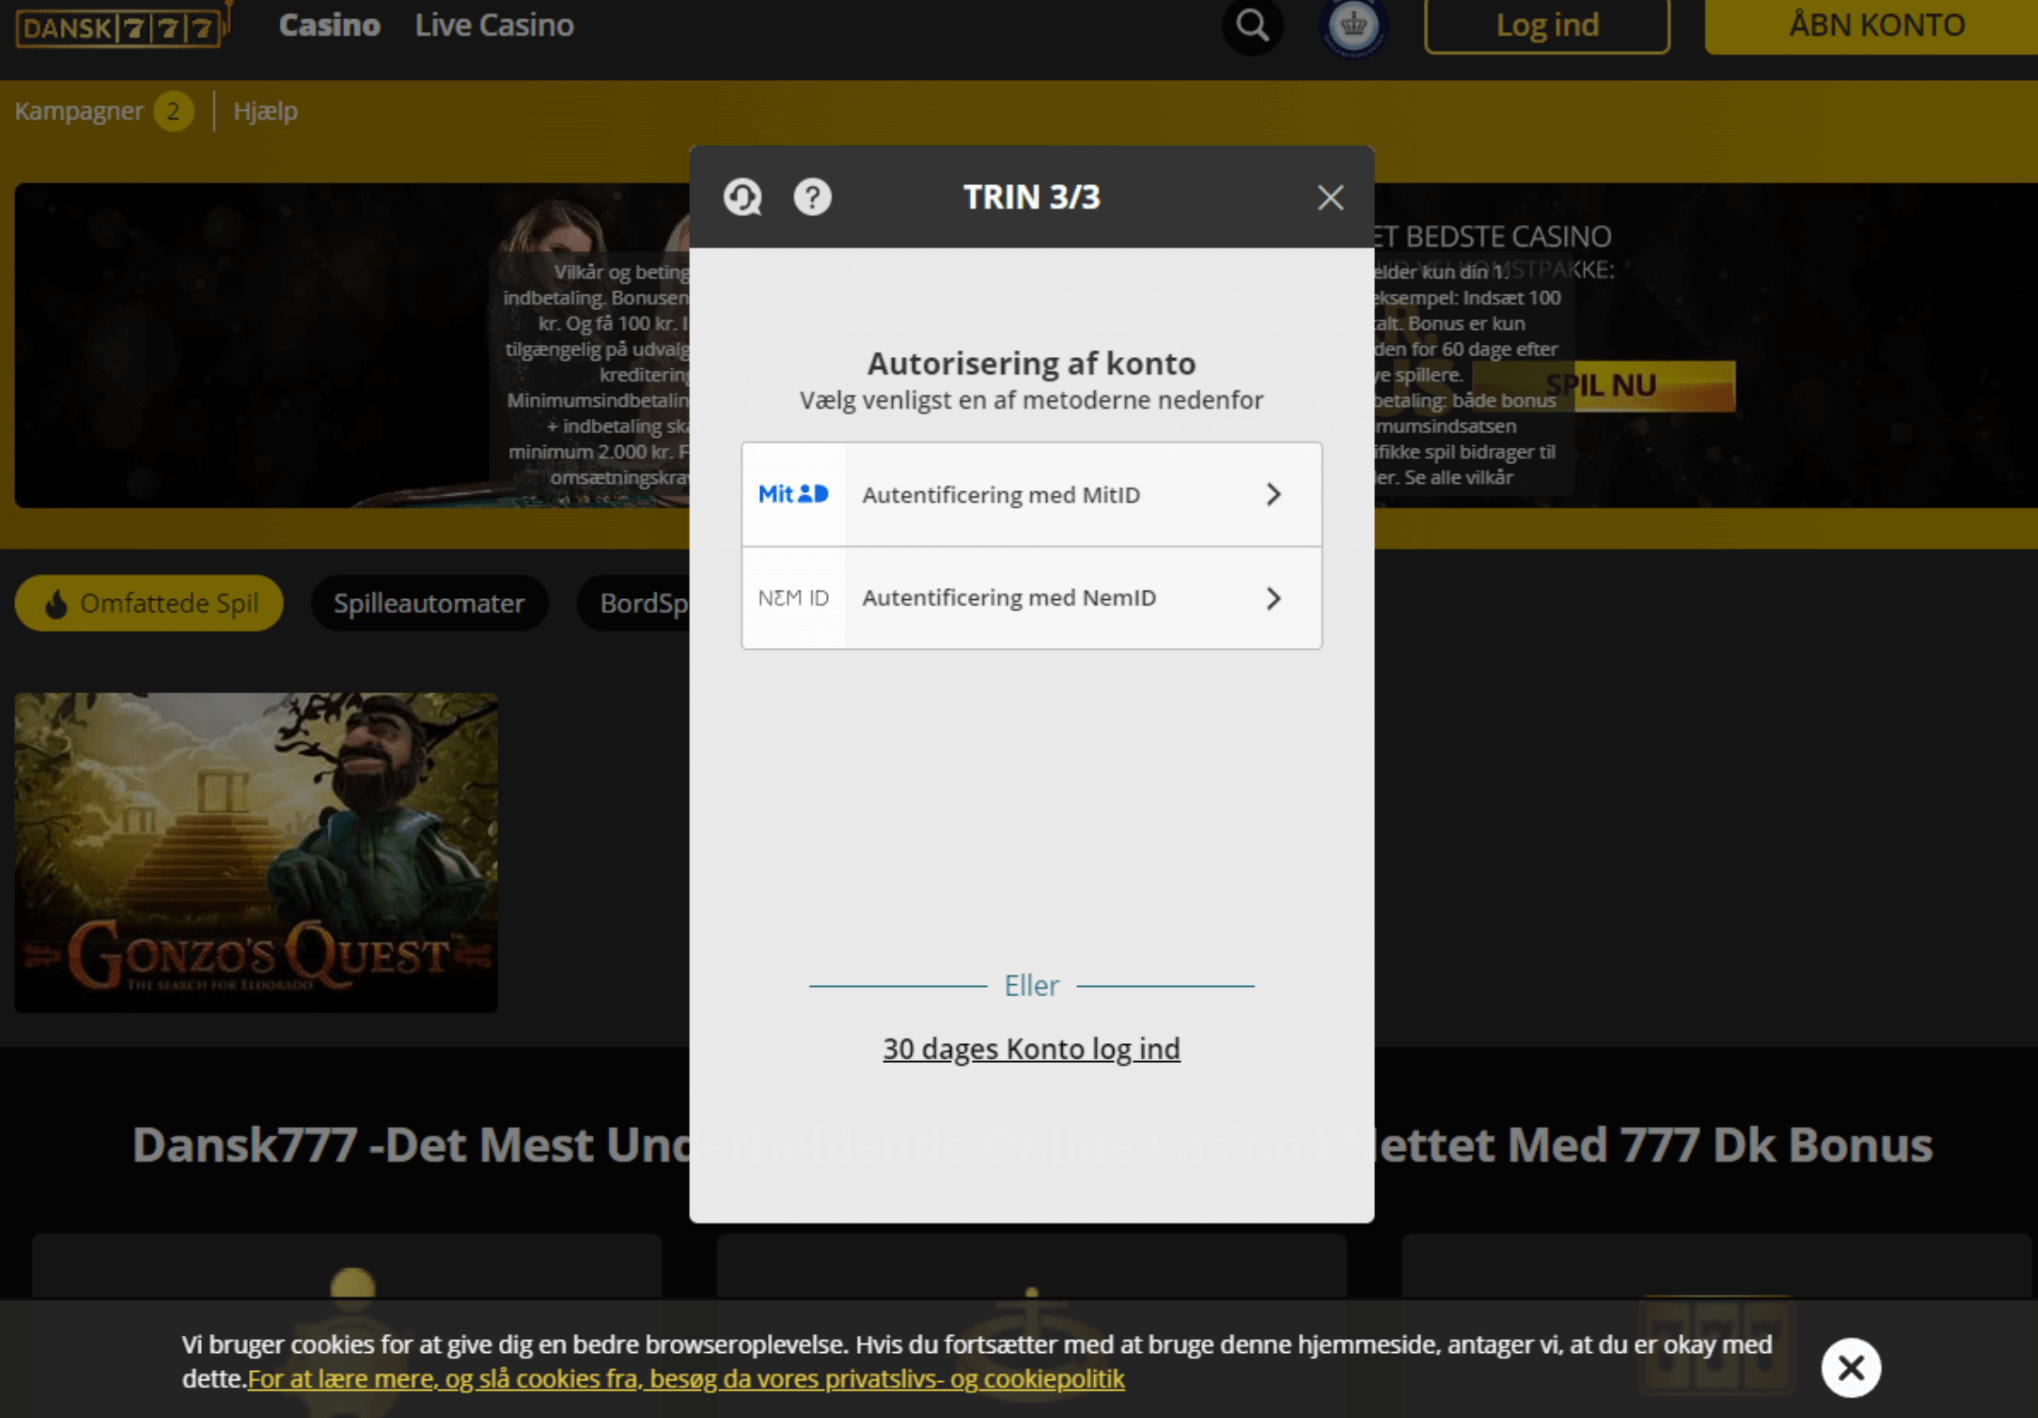Open the privacy and cookie policy link
Viewport: 2038px width, 1418px height.
click(686, 1378)
